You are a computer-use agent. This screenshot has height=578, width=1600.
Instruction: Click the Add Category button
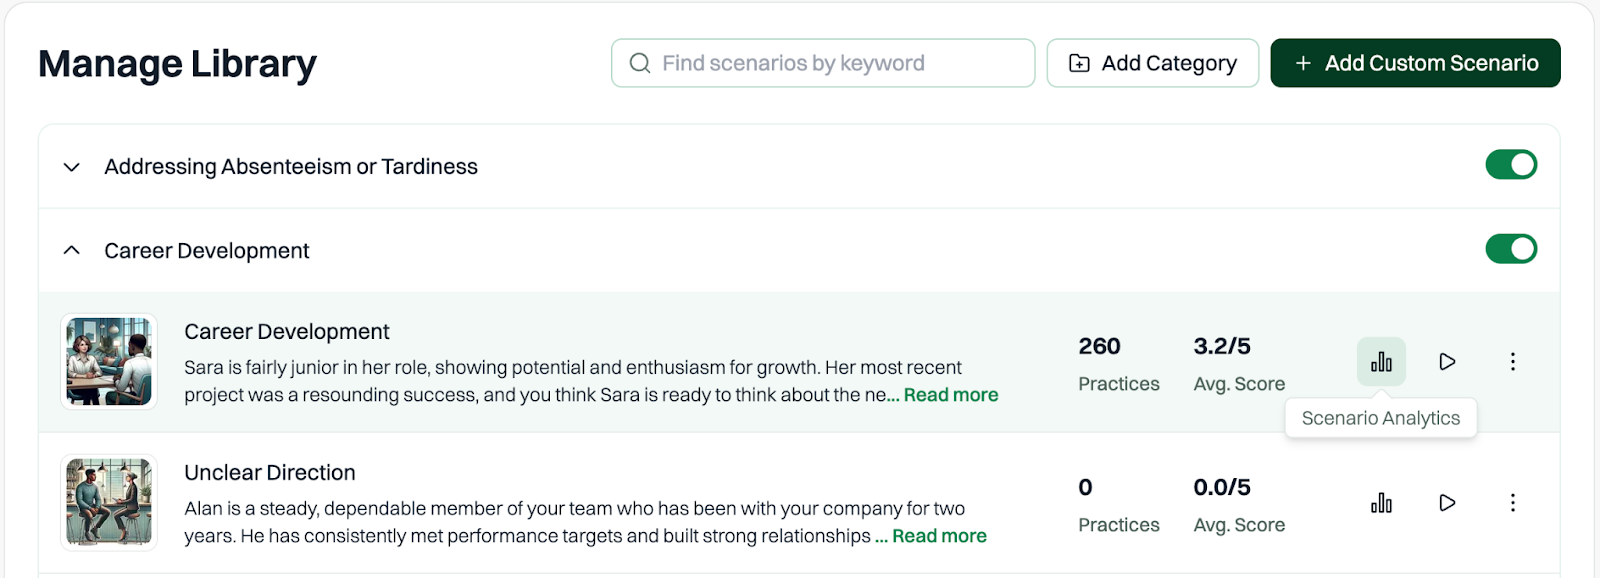[1152, 63]
